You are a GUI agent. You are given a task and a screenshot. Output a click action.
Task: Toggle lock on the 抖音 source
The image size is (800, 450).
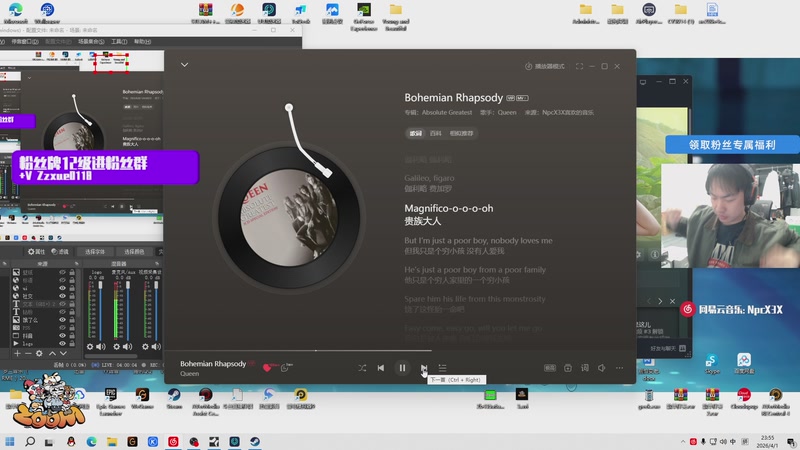[x=72, y=336]
